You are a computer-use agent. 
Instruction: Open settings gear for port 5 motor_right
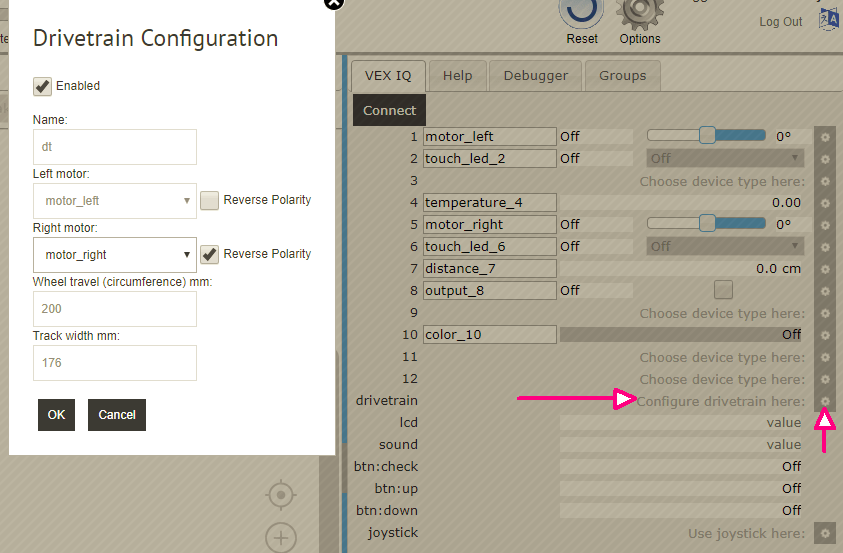[x=825, y=225]
